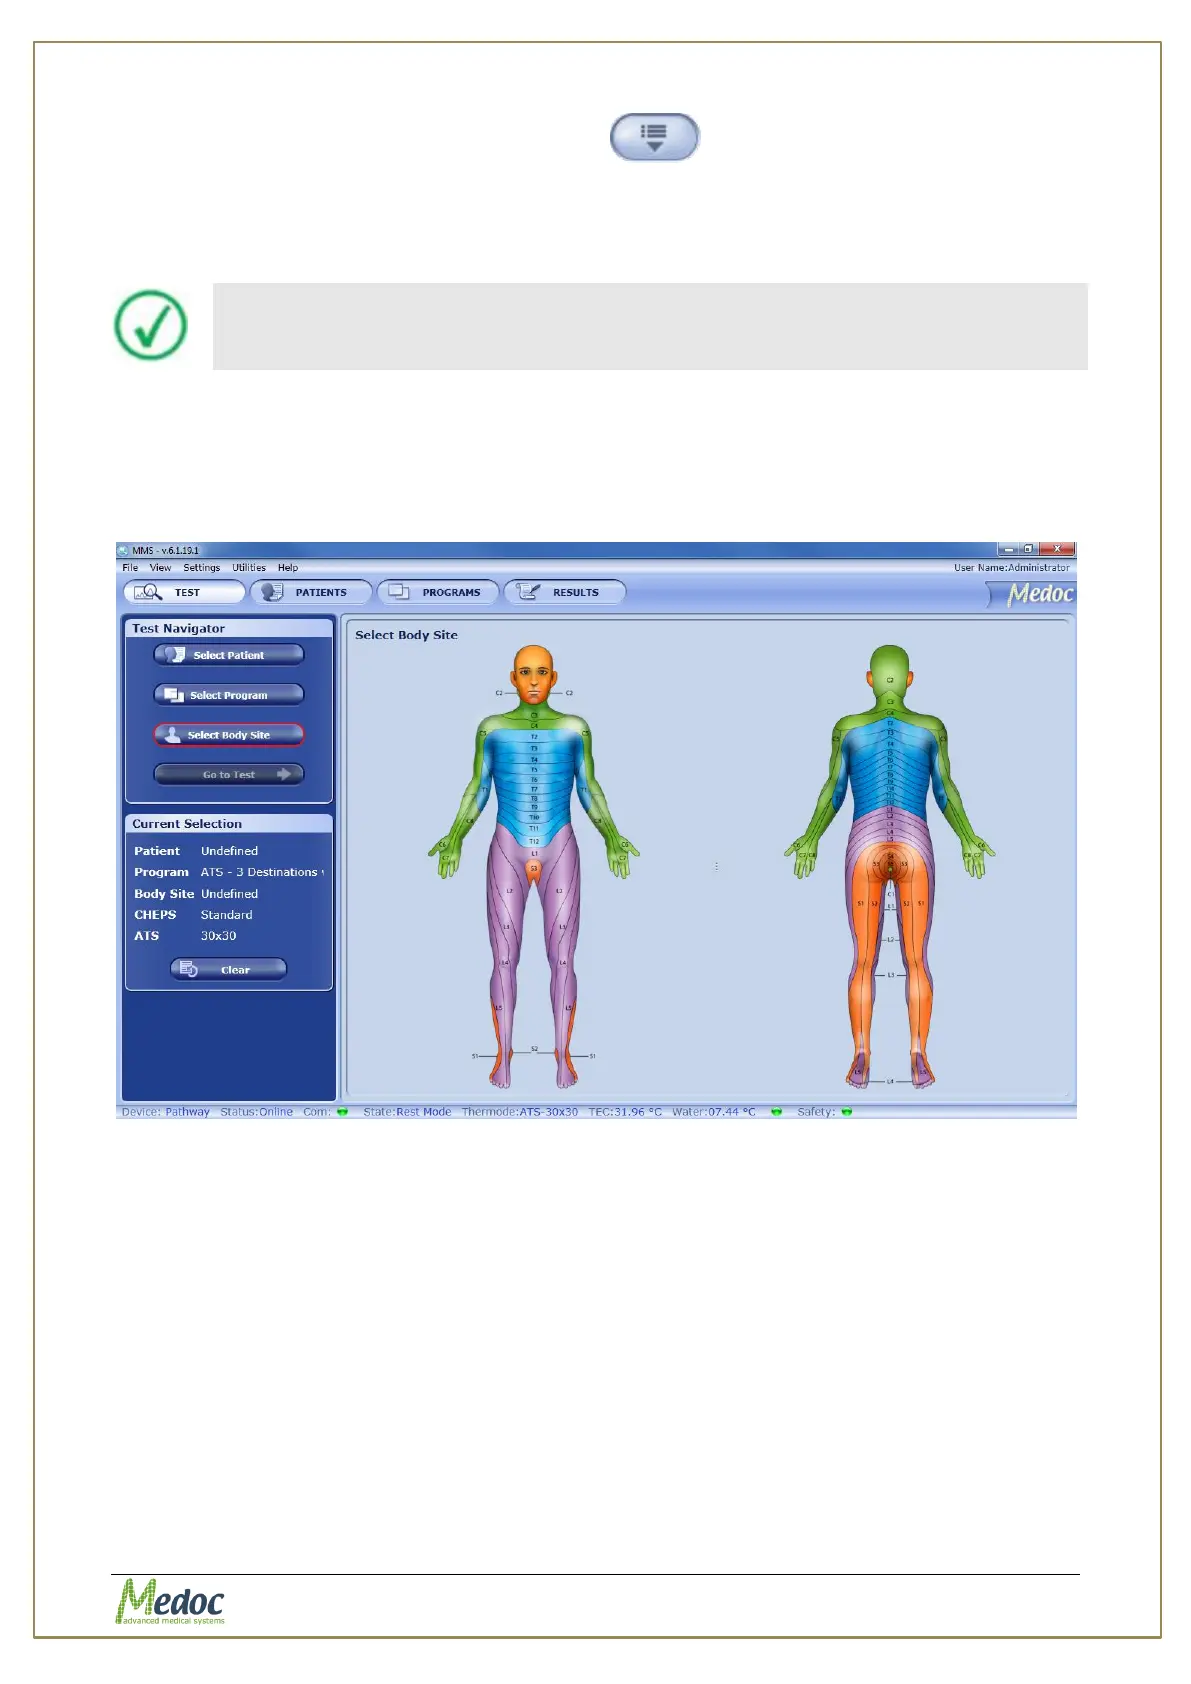The height and width of the screenshot is (1684, 1191).
Task: Click the Thermode:ATS-30x30 status text
Action: tap(520, 1112)
